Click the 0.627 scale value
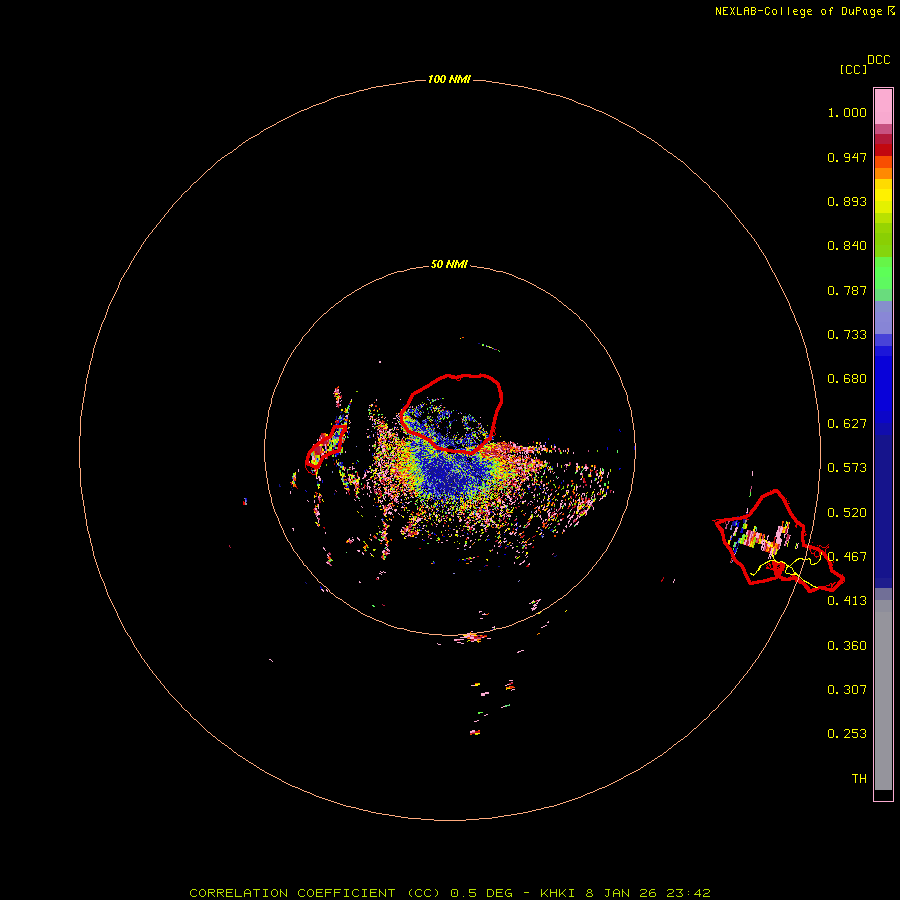The image size is (900, 900). [x=847, y=424]
